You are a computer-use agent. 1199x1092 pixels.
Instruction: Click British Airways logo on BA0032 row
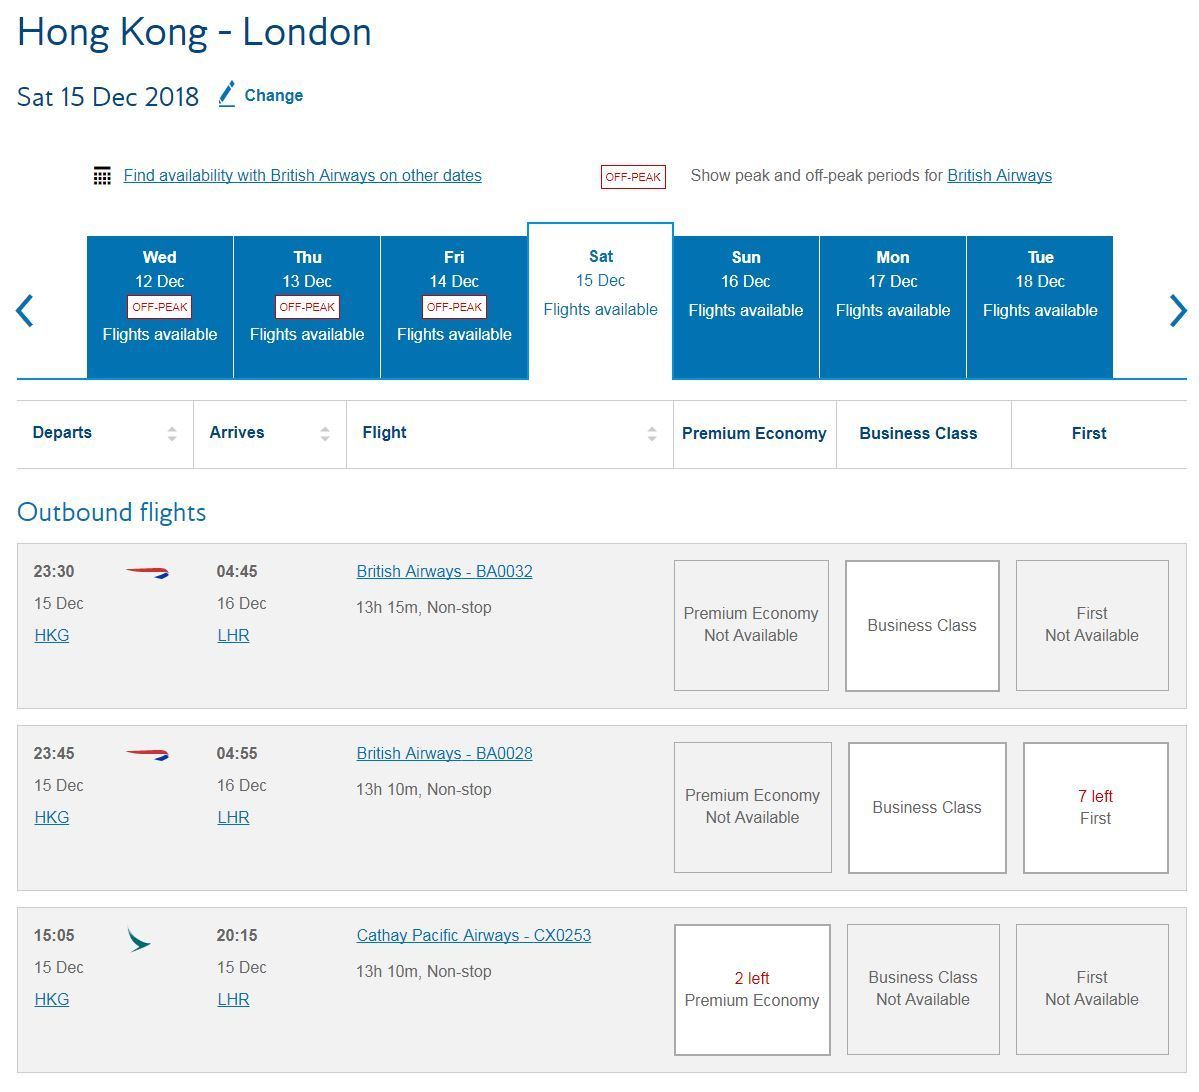pos(147,572)
